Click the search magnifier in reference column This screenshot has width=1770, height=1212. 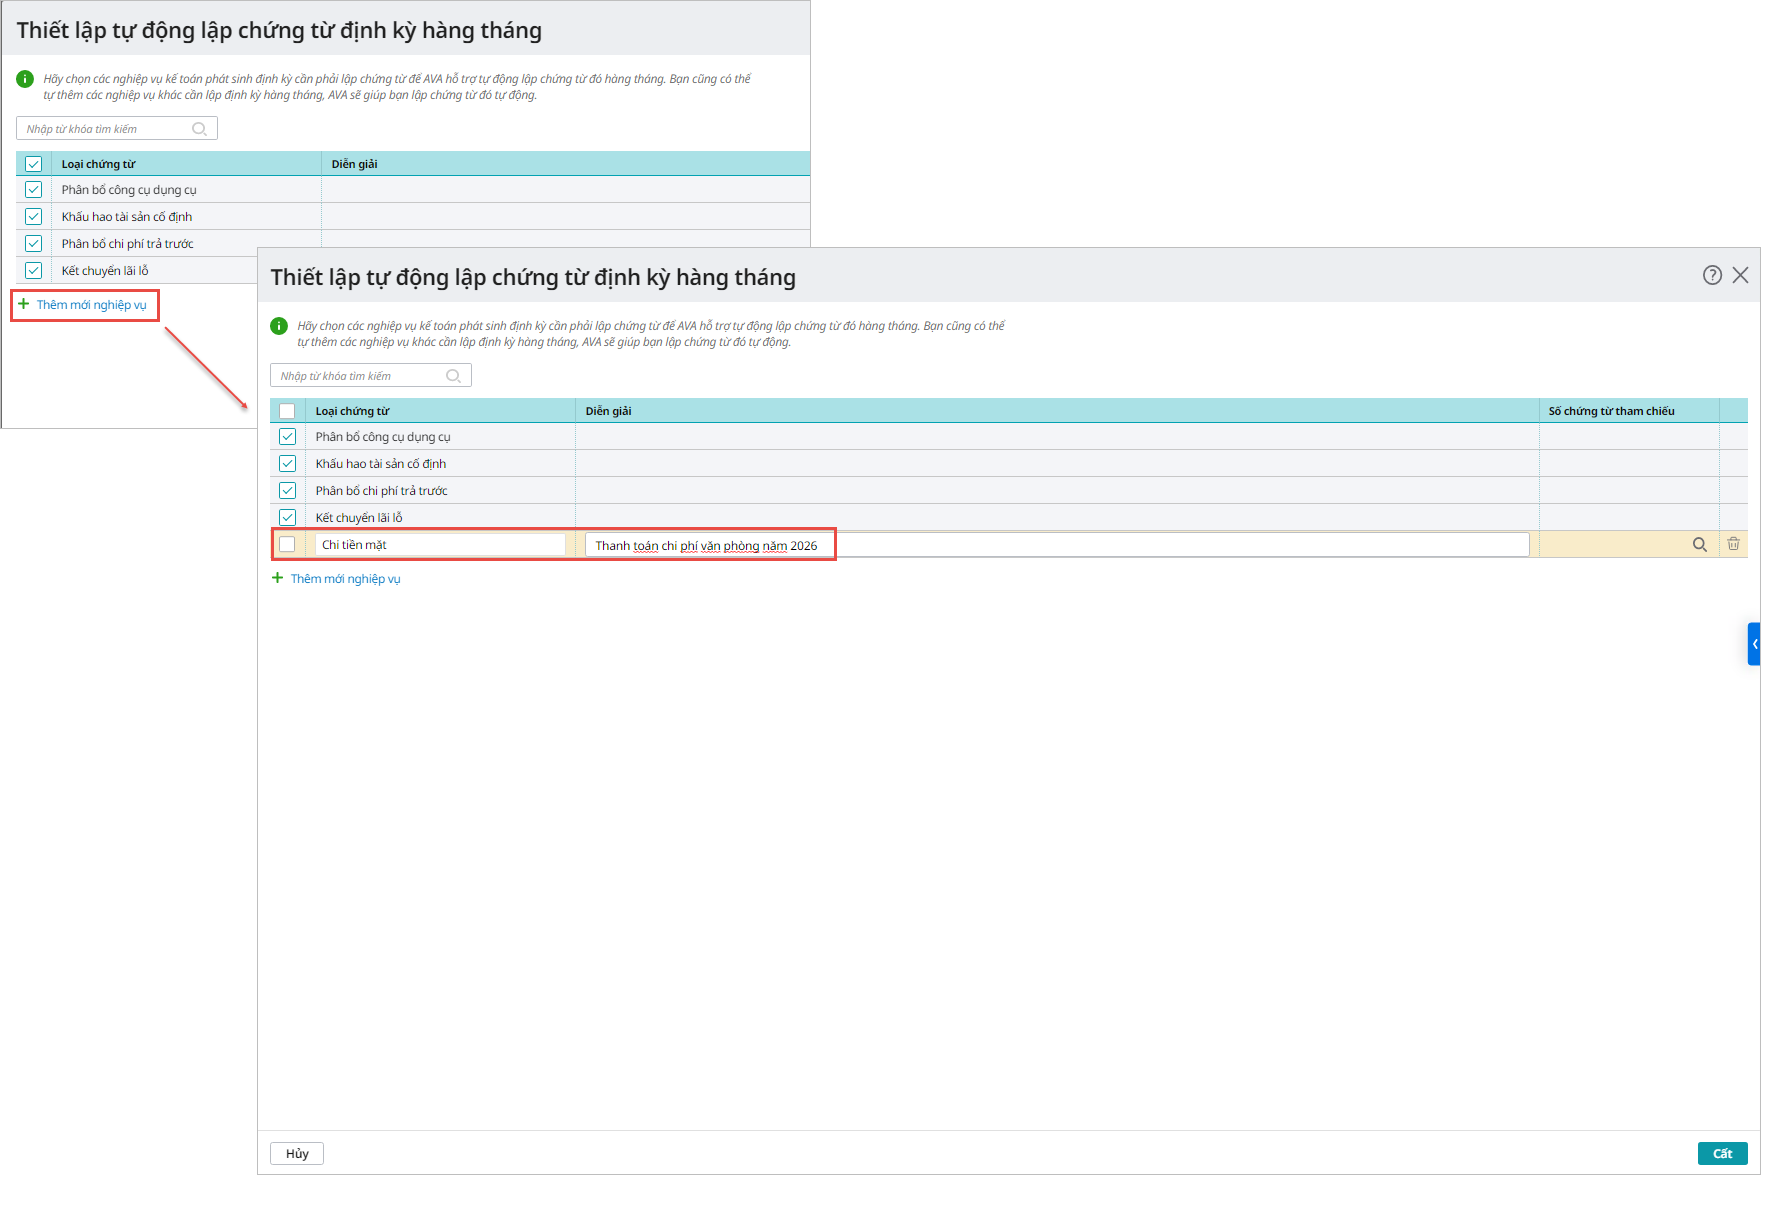1699,544
